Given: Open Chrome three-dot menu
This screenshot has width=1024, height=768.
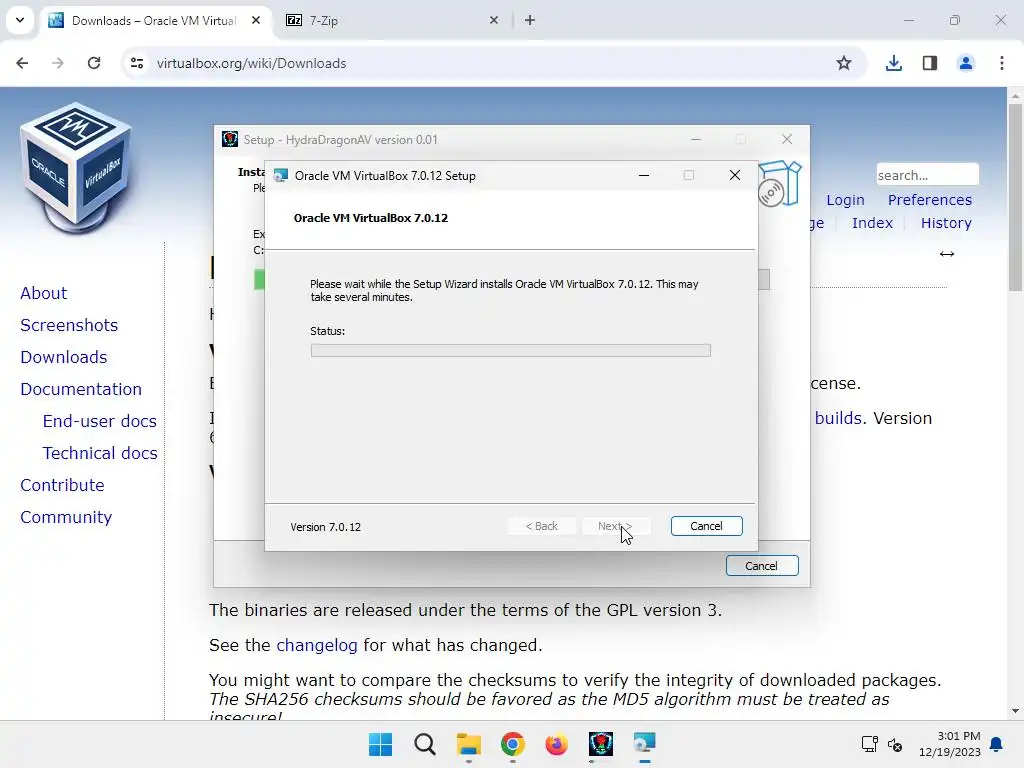Looking at the screenshot, I should pos(1001,63).
